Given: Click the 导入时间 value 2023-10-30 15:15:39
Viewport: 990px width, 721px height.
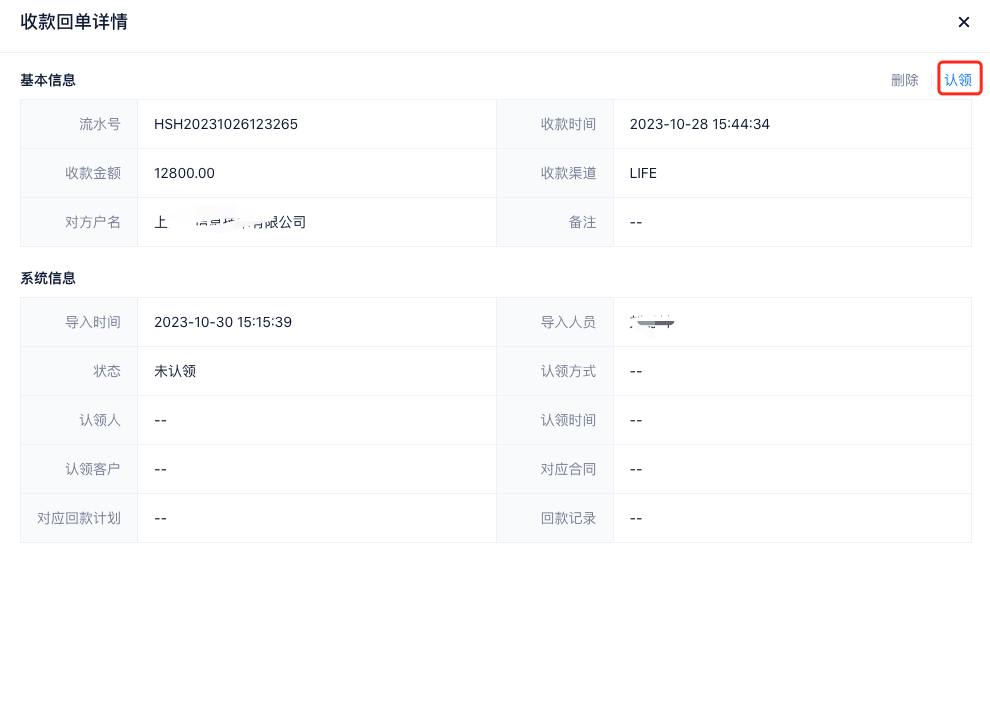Looking at the screenshot, I should tap(223, 322).
